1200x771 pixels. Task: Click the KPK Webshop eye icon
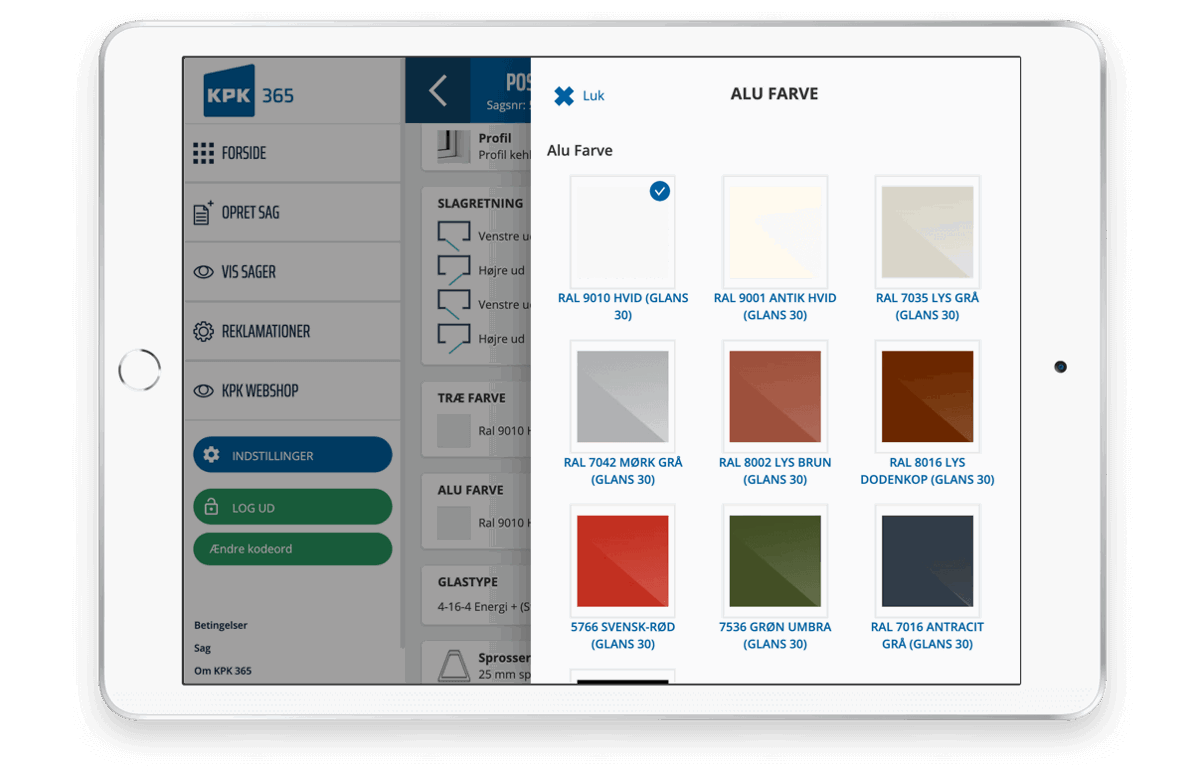[203, 391]
